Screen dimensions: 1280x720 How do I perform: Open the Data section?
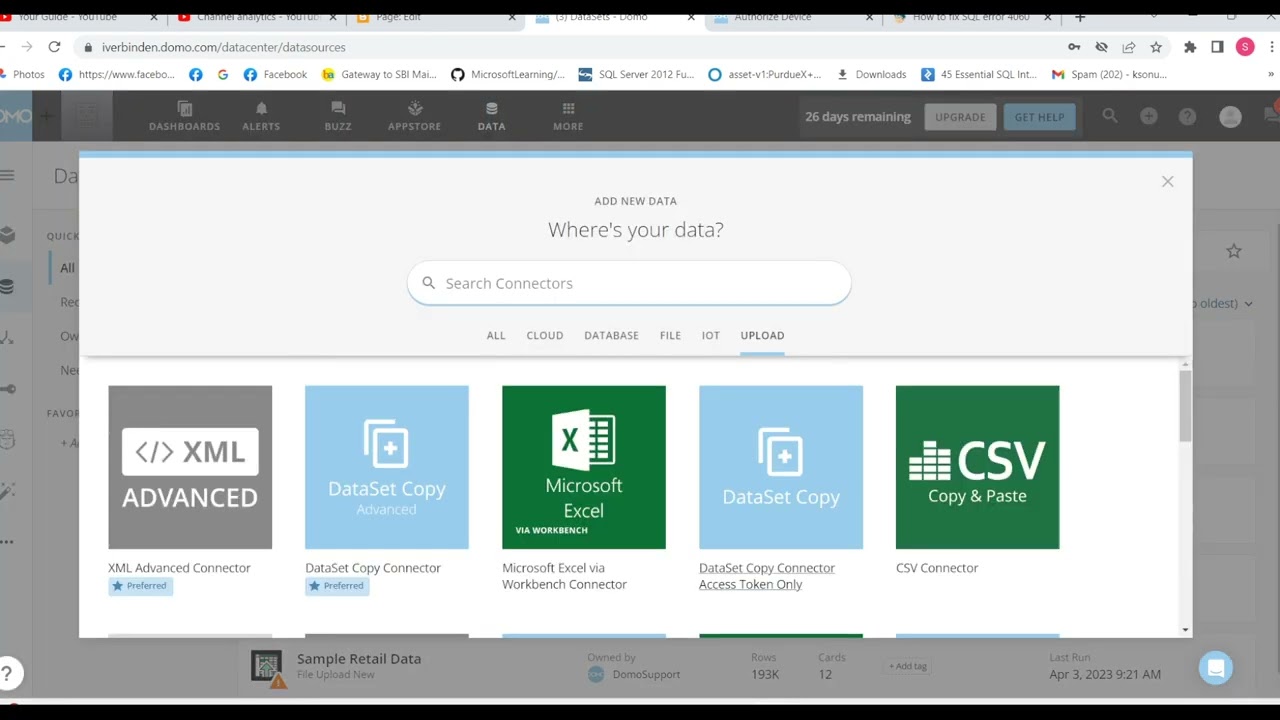491,116
